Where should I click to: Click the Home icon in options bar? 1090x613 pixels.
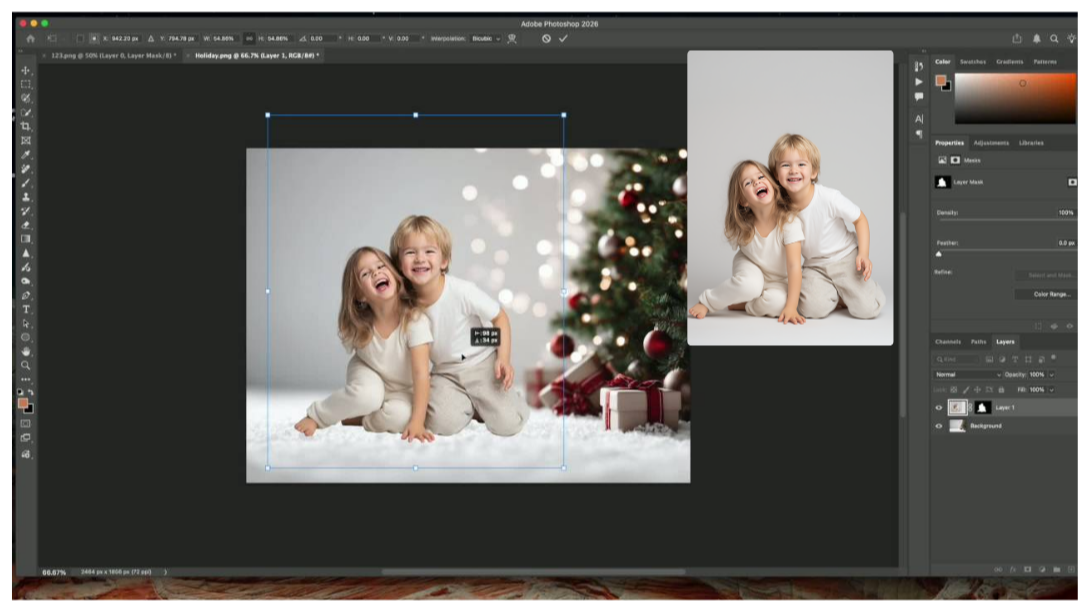click(x=30, y=38)
